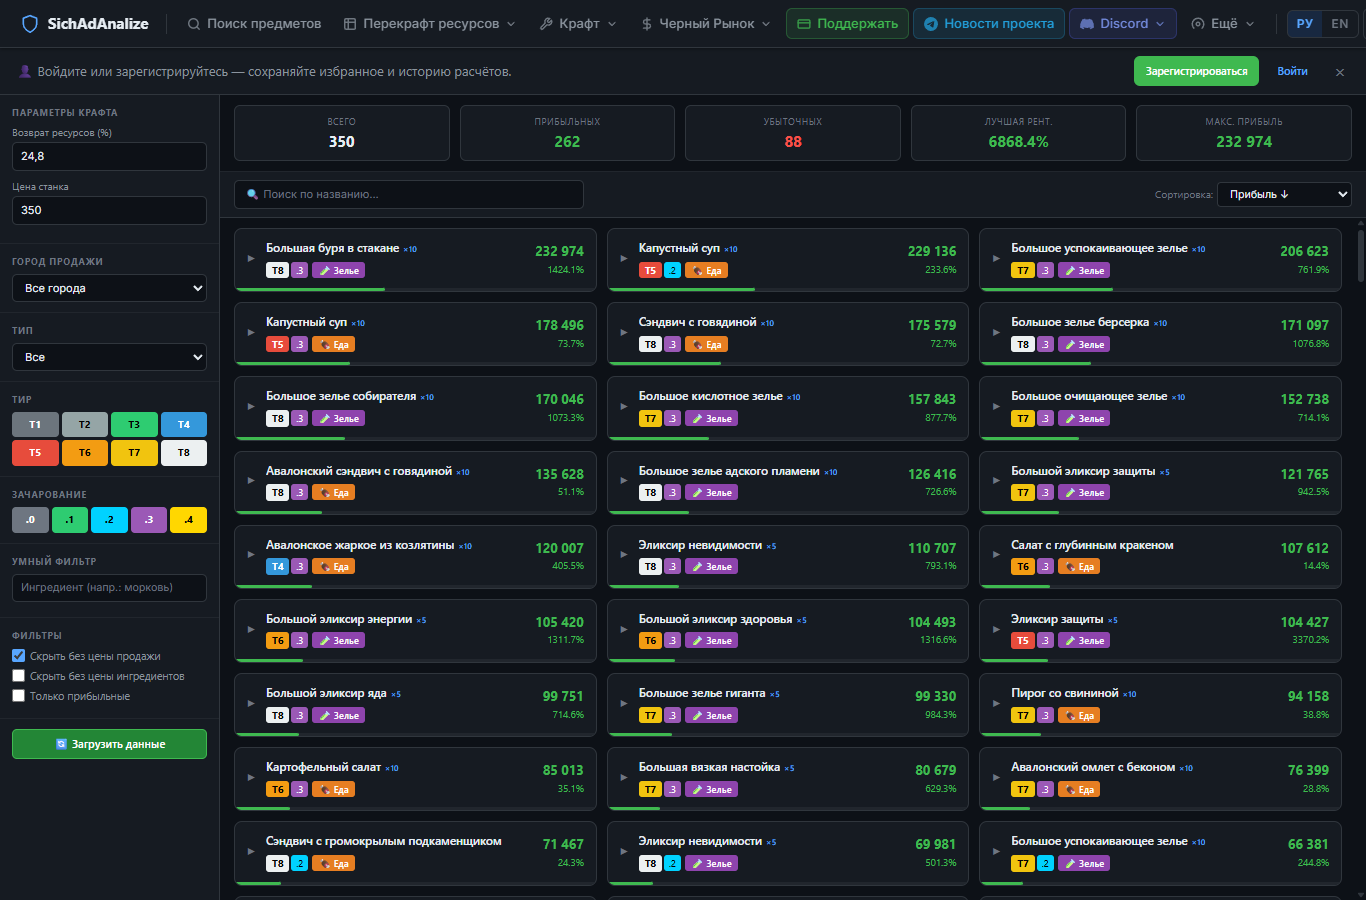Switch language to EN

point(1340,24)
